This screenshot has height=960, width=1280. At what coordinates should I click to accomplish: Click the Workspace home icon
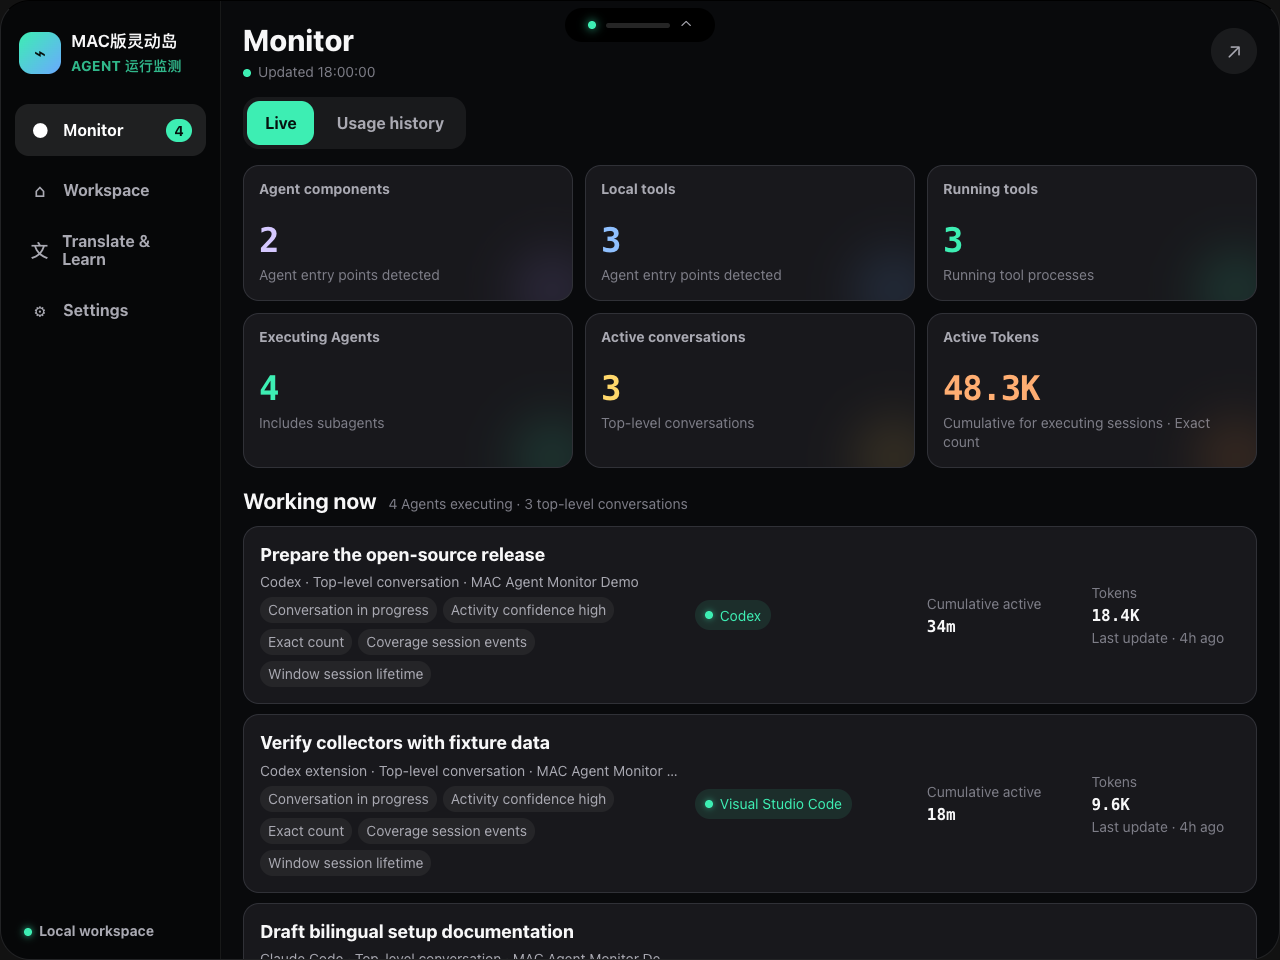point(40,191)
